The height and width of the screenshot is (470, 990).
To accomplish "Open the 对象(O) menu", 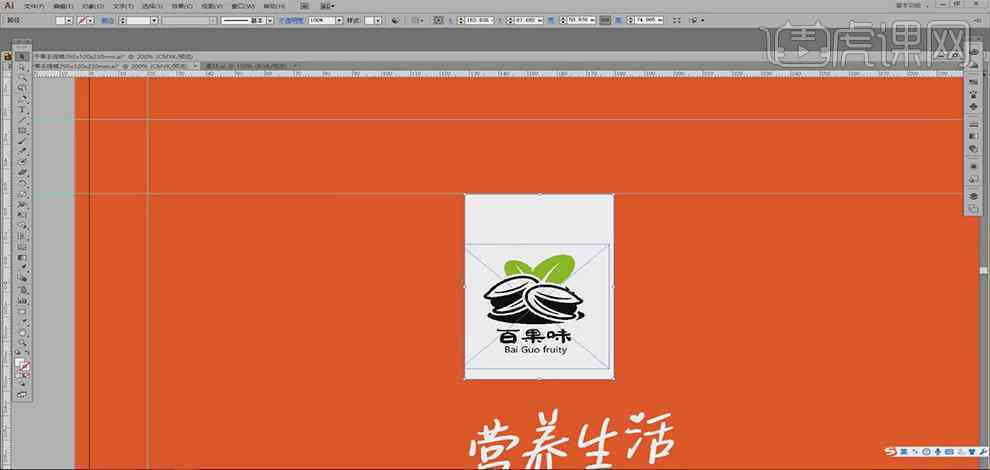I will pyautogui.click(x=92, y=6).
